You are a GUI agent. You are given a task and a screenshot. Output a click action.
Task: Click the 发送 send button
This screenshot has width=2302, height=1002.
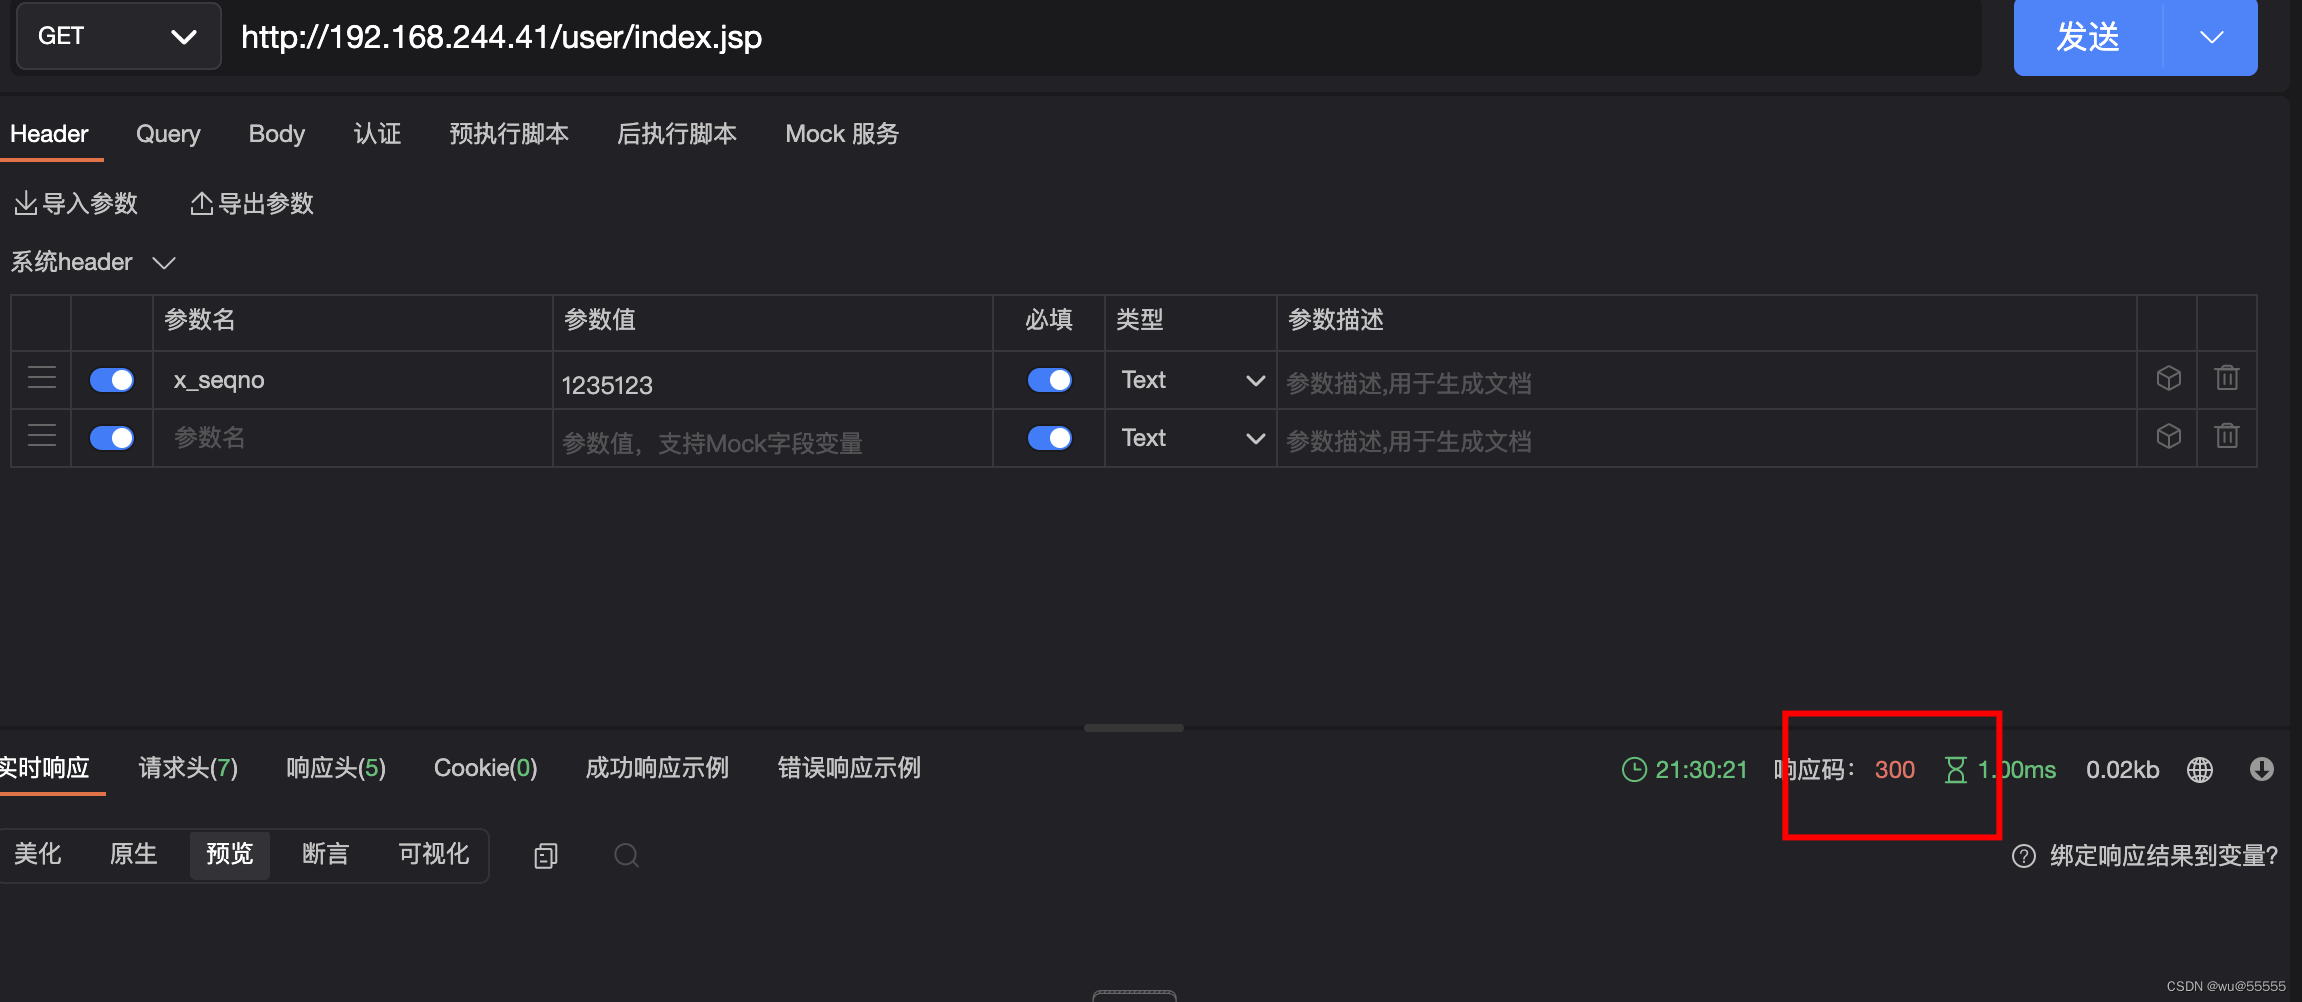pos(2086,37)
